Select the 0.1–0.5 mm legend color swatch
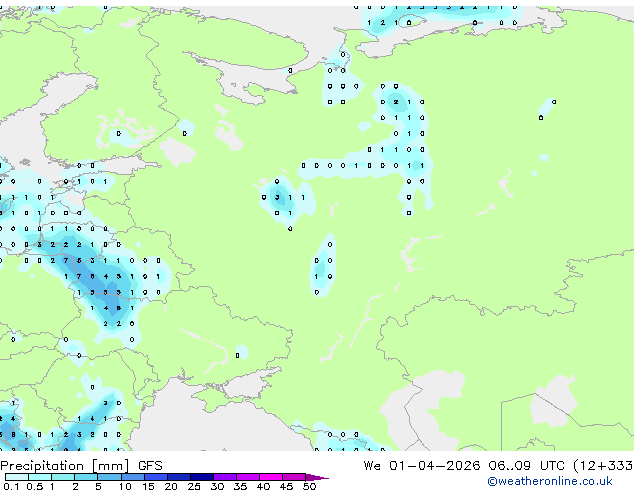 point(17,477)
